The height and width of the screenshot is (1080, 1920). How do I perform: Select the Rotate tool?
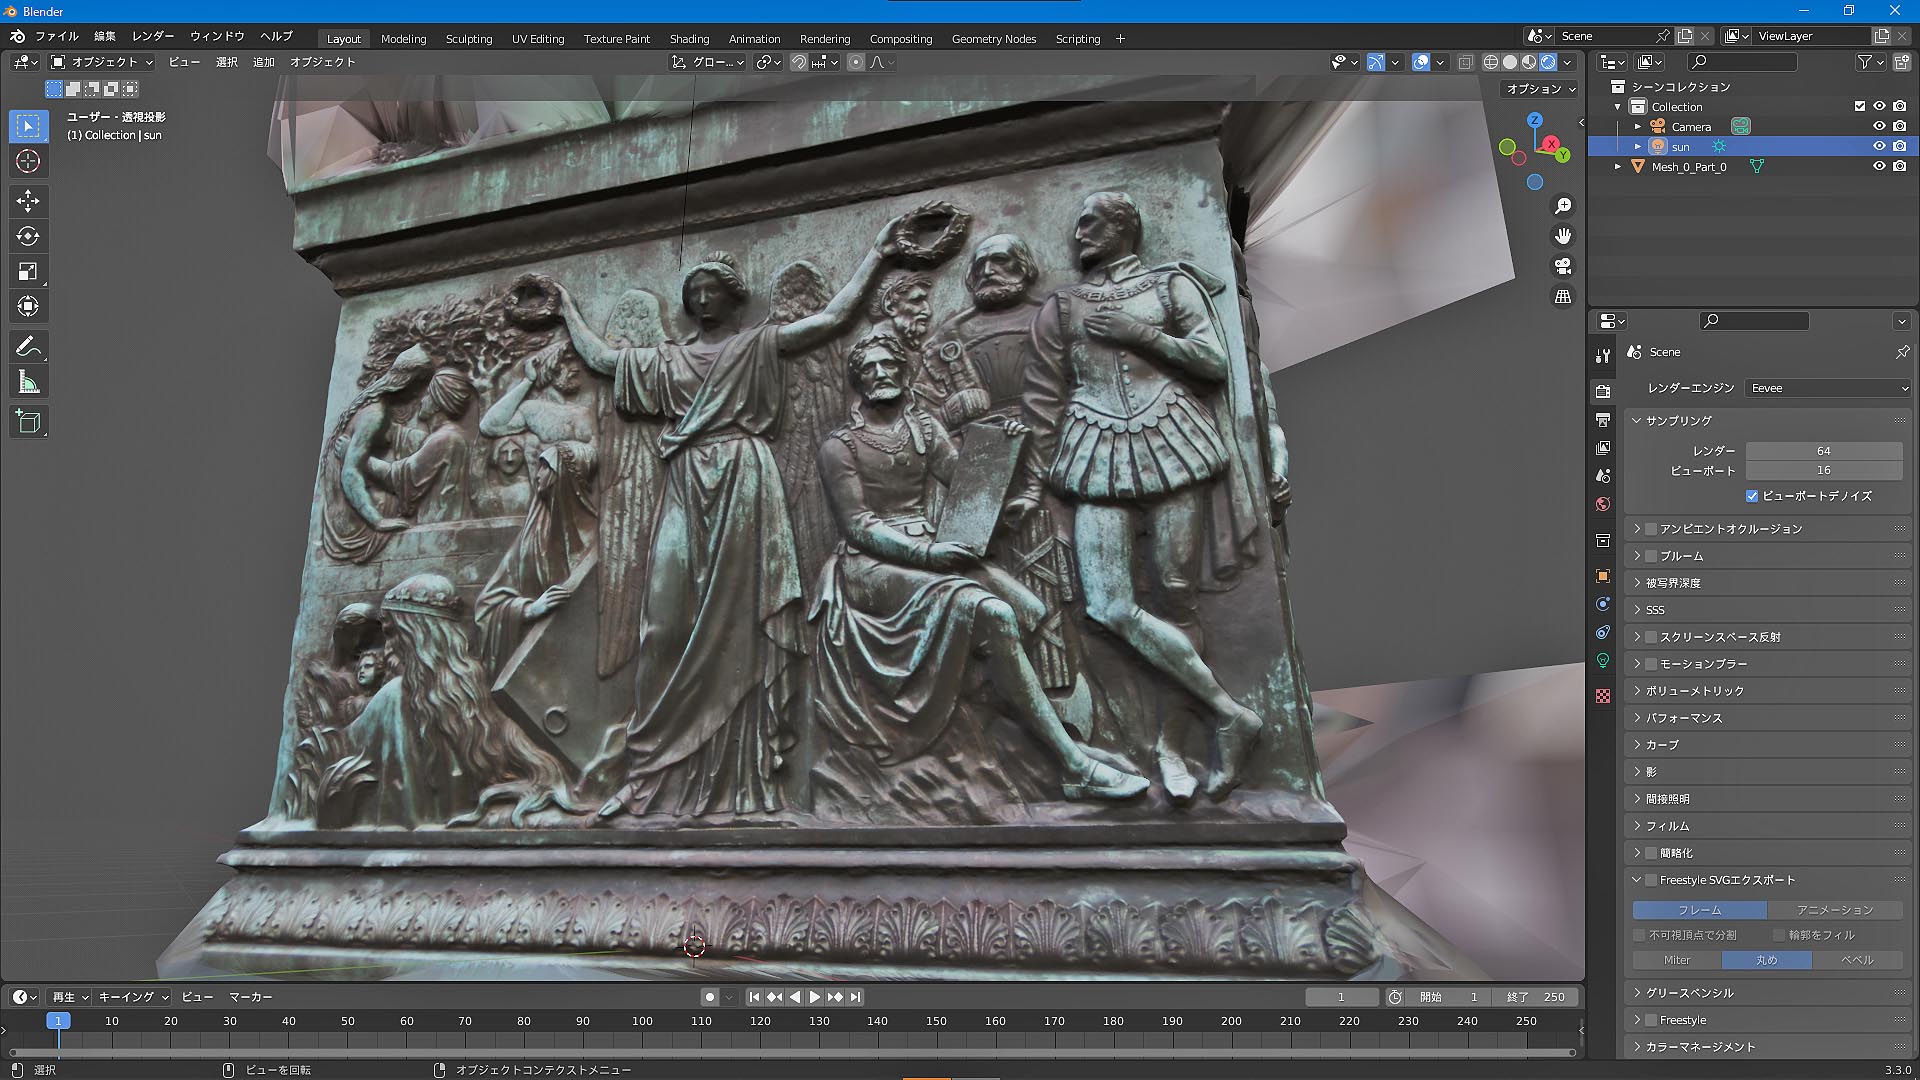tap(28, 236)
